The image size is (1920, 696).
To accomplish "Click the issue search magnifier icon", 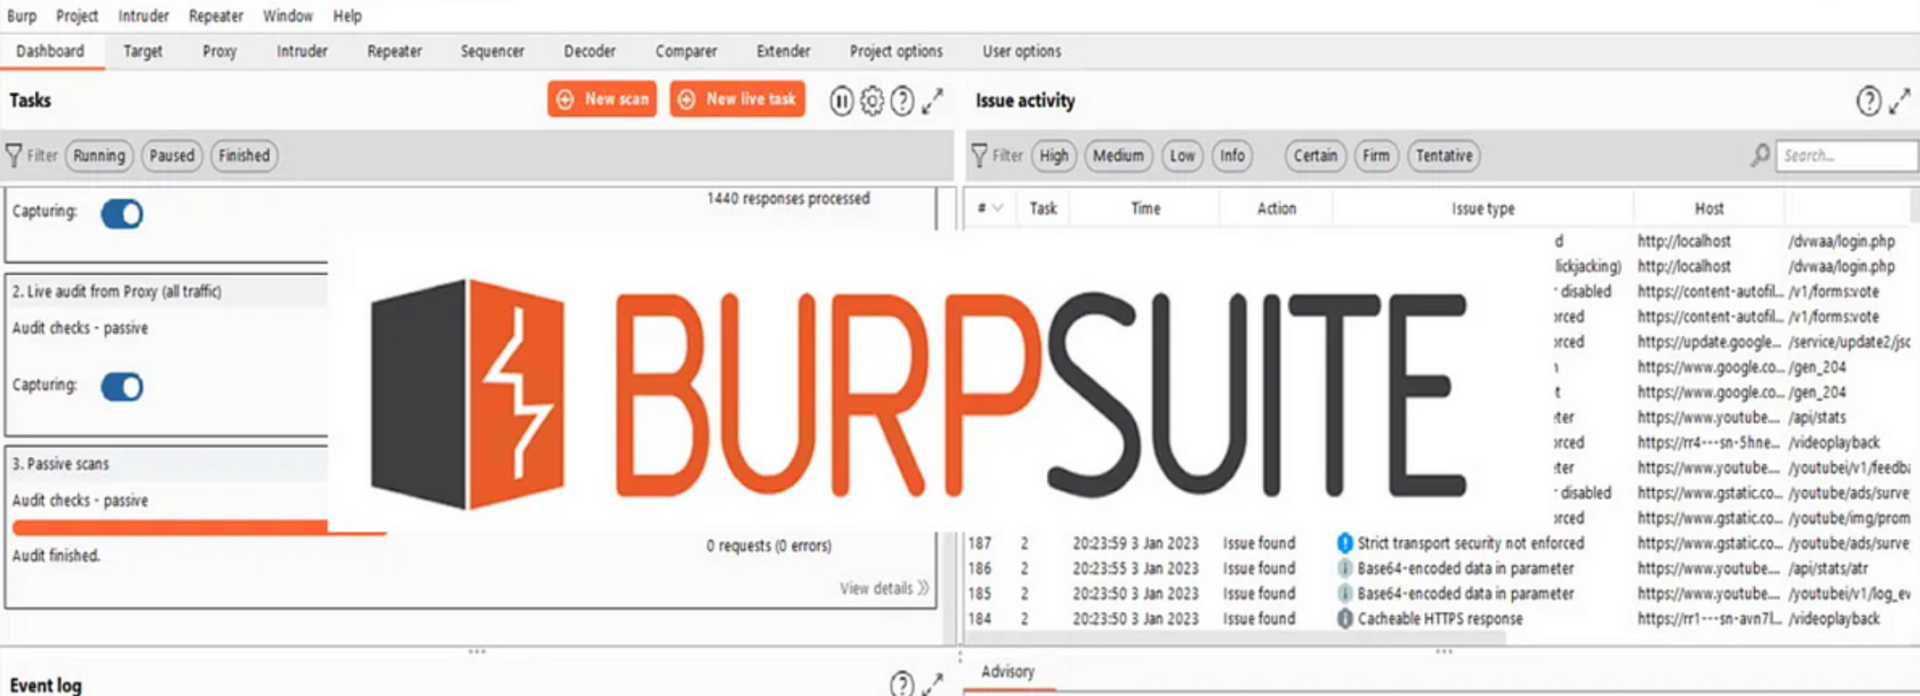I will [x=1760, y=155].
